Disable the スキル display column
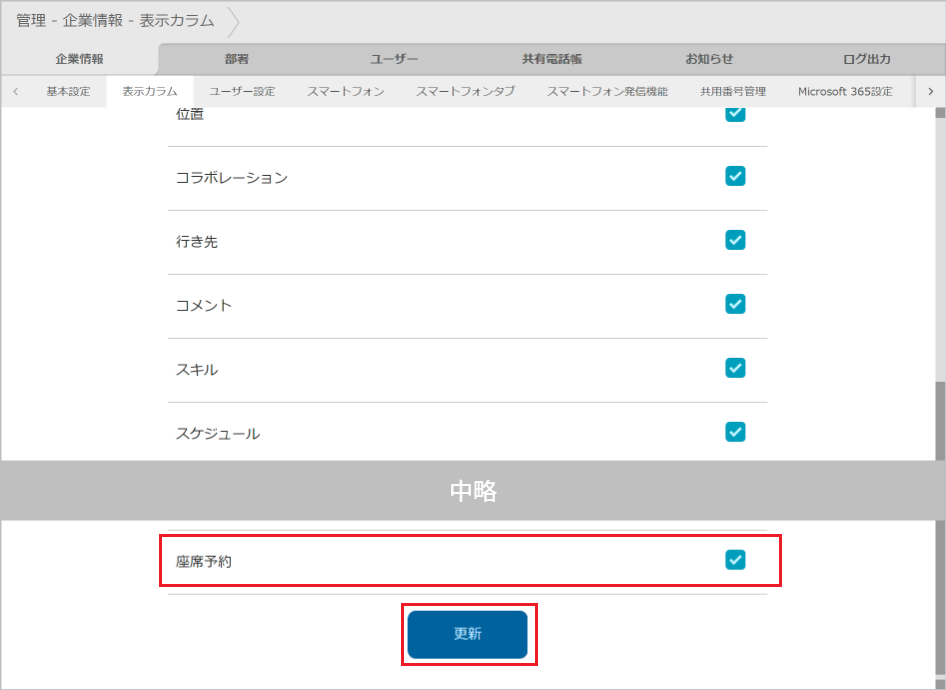946x690 pixels. [x=735, y=368]
